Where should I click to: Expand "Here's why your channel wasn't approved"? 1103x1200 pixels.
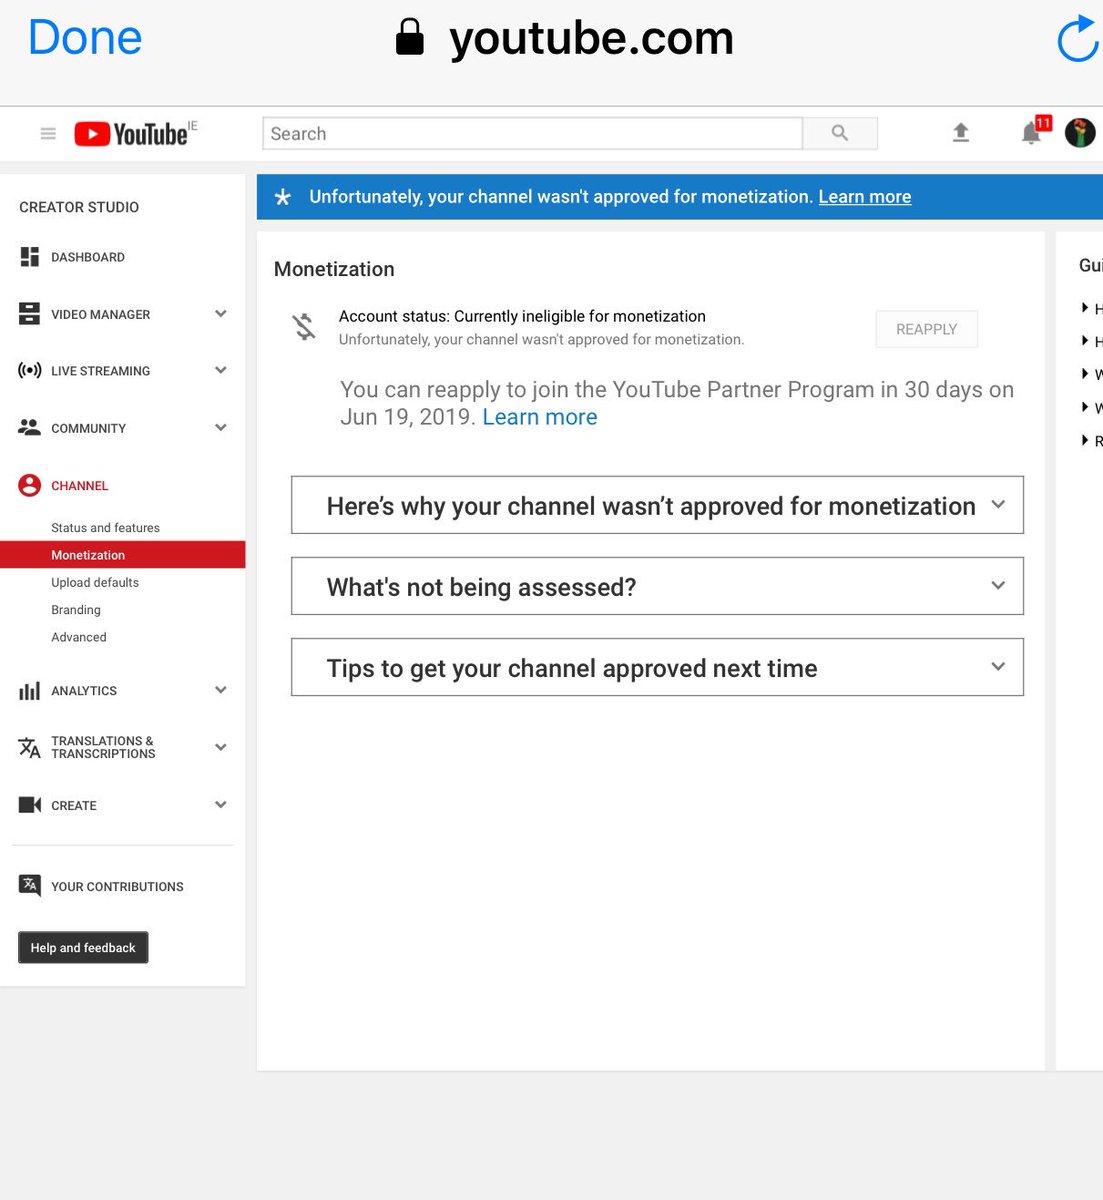coord(657,505)
